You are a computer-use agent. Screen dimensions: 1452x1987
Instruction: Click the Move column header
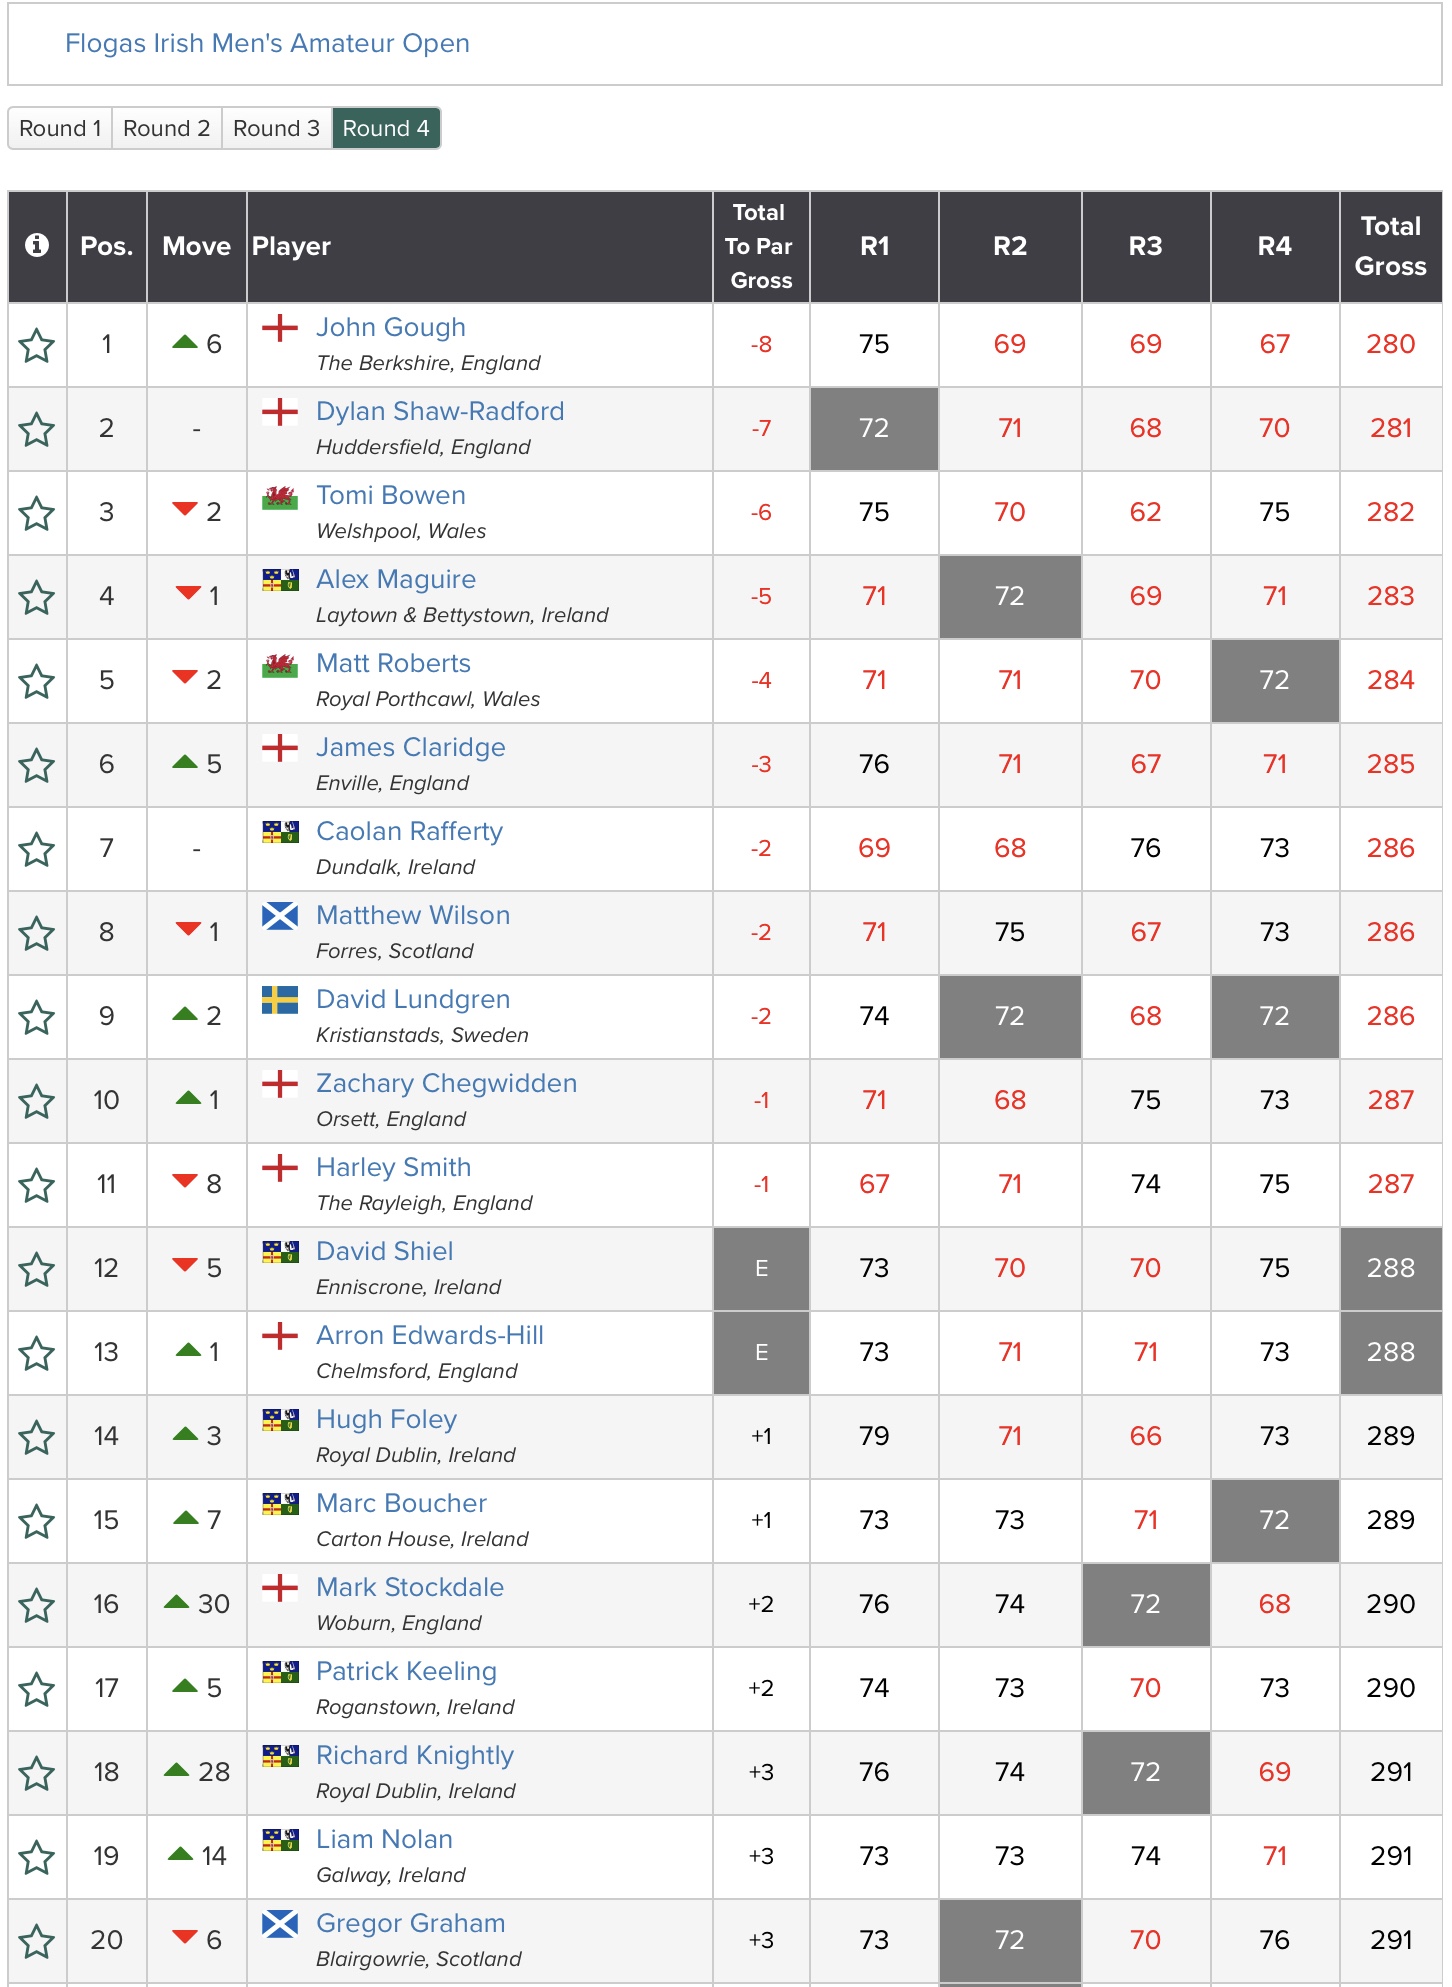(196, 246)
